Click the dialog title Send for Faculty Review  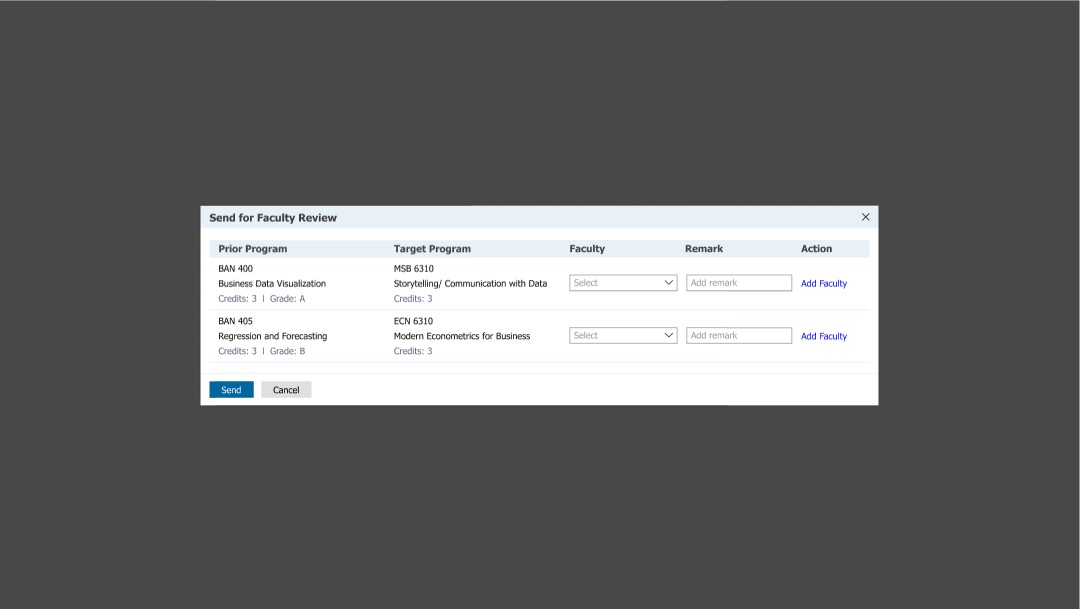[x=272, y=217]
